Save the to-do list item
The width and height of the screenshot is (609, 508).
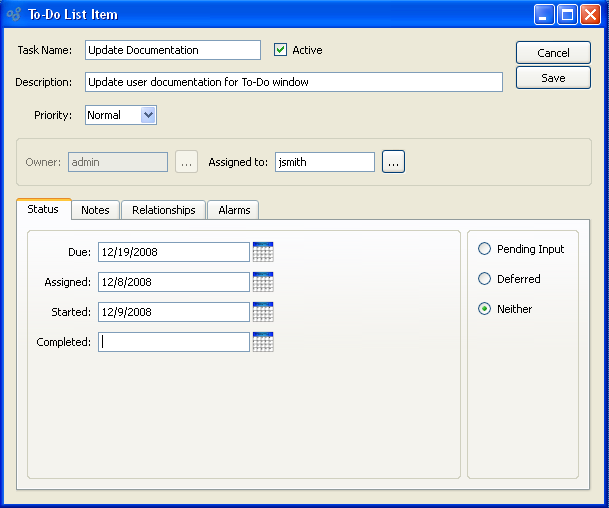(553, 78)
